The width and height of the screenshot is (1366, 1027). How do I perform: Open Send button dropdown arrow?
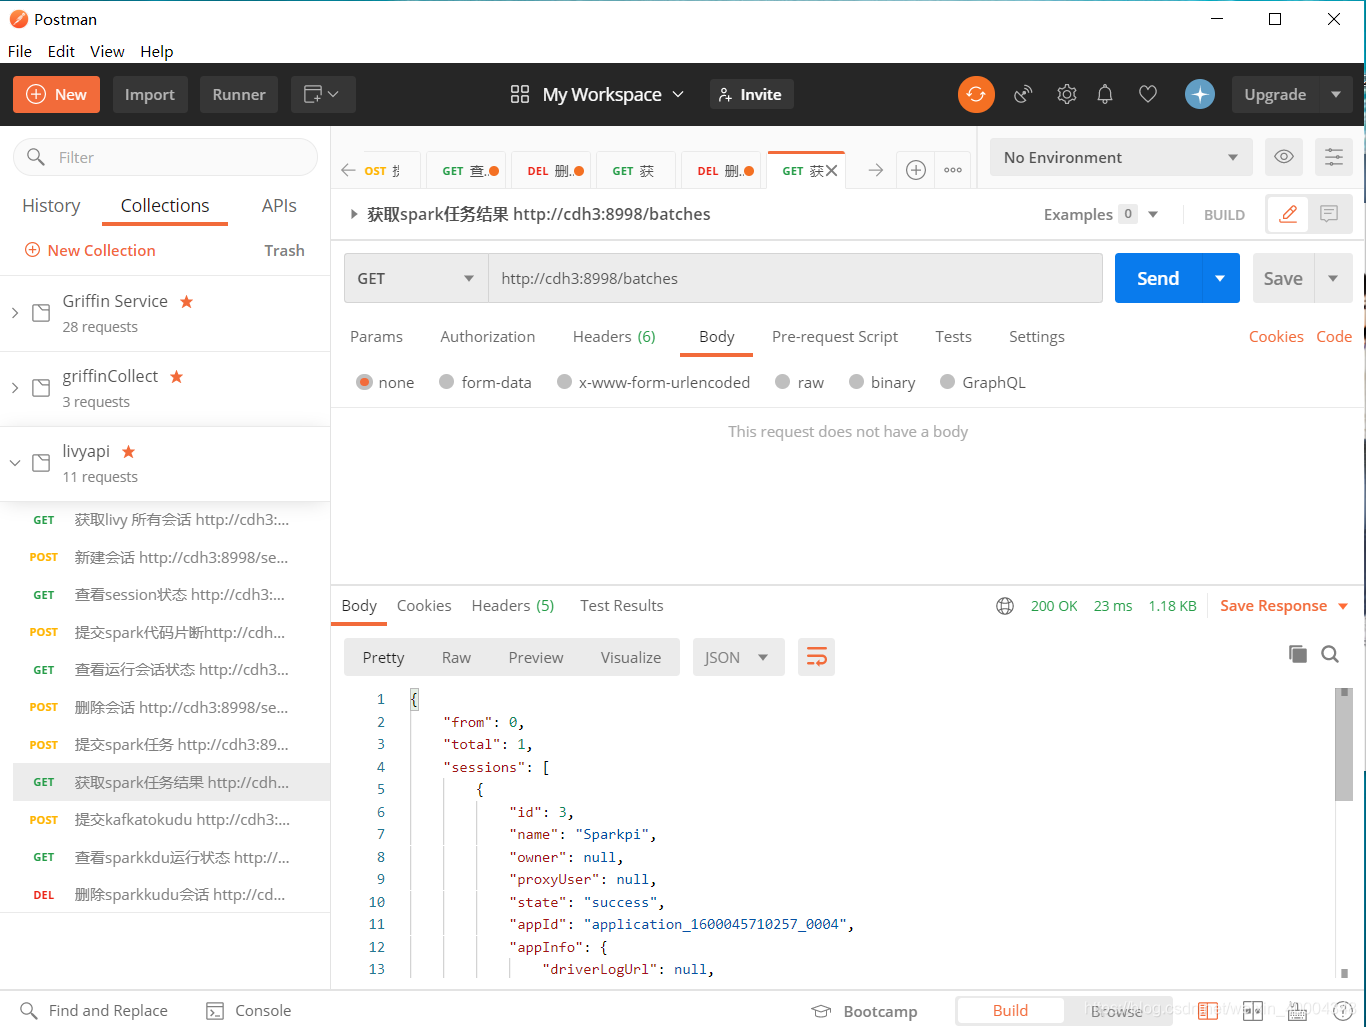point(1220,278)
